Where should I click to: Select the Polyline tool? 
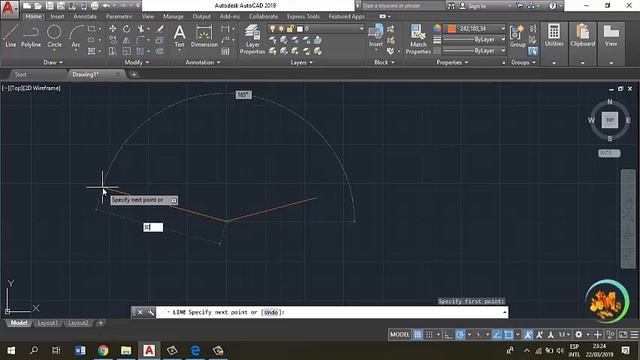click(x=31, y=36)
